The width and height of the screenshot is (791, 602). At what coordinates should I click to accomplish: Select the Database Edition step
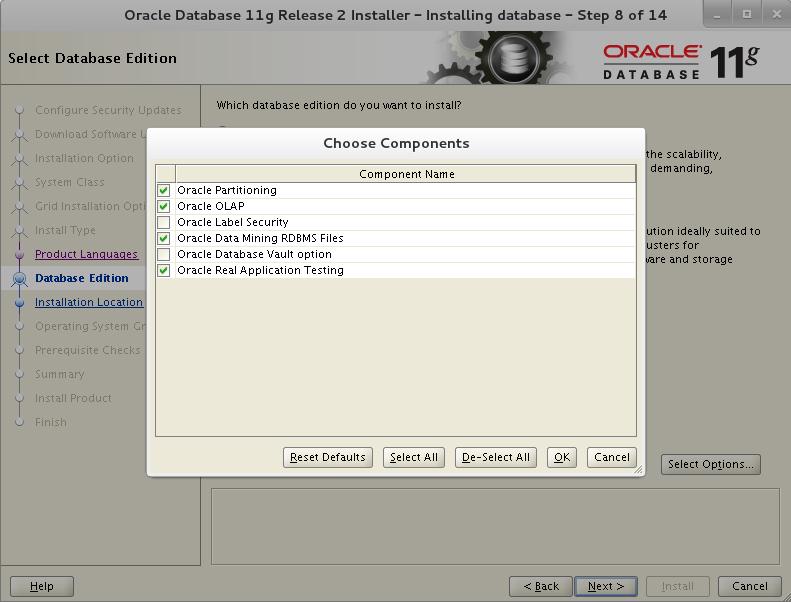(82, 278)
